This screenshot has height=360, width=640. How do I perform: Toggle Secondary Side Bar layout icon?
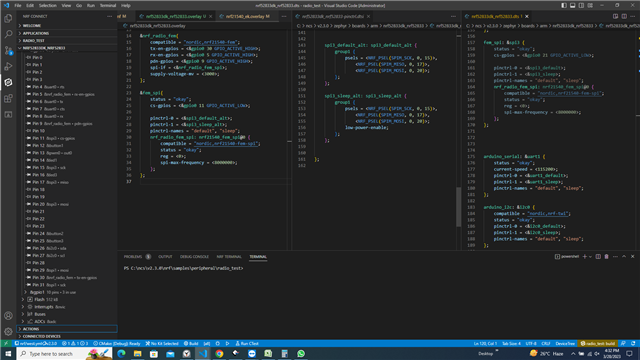click(x=581, y=5)
